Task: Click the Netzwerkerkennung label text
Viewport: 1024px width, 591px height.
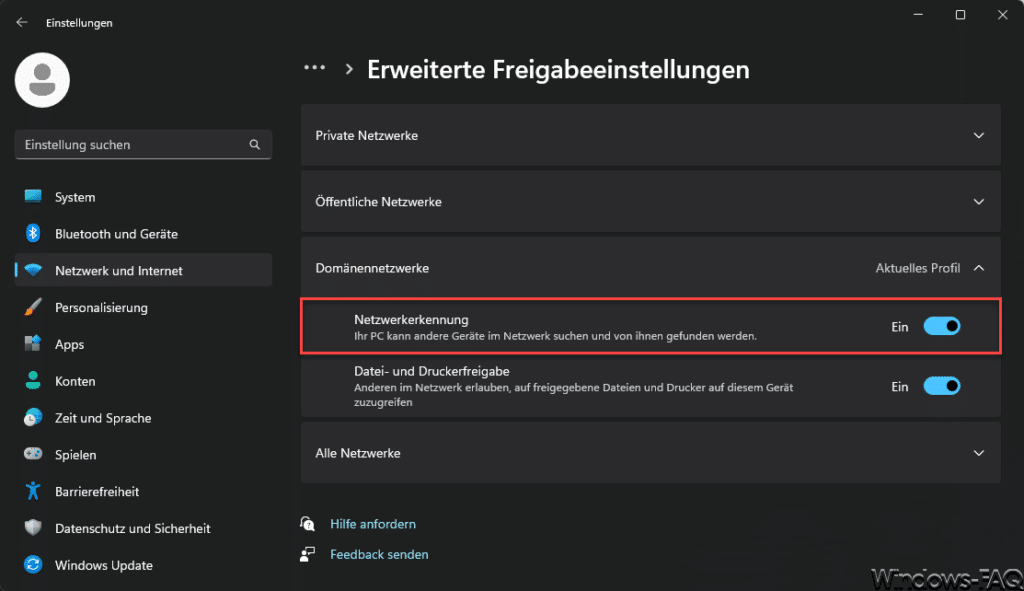Action: [x=411, y=319]
